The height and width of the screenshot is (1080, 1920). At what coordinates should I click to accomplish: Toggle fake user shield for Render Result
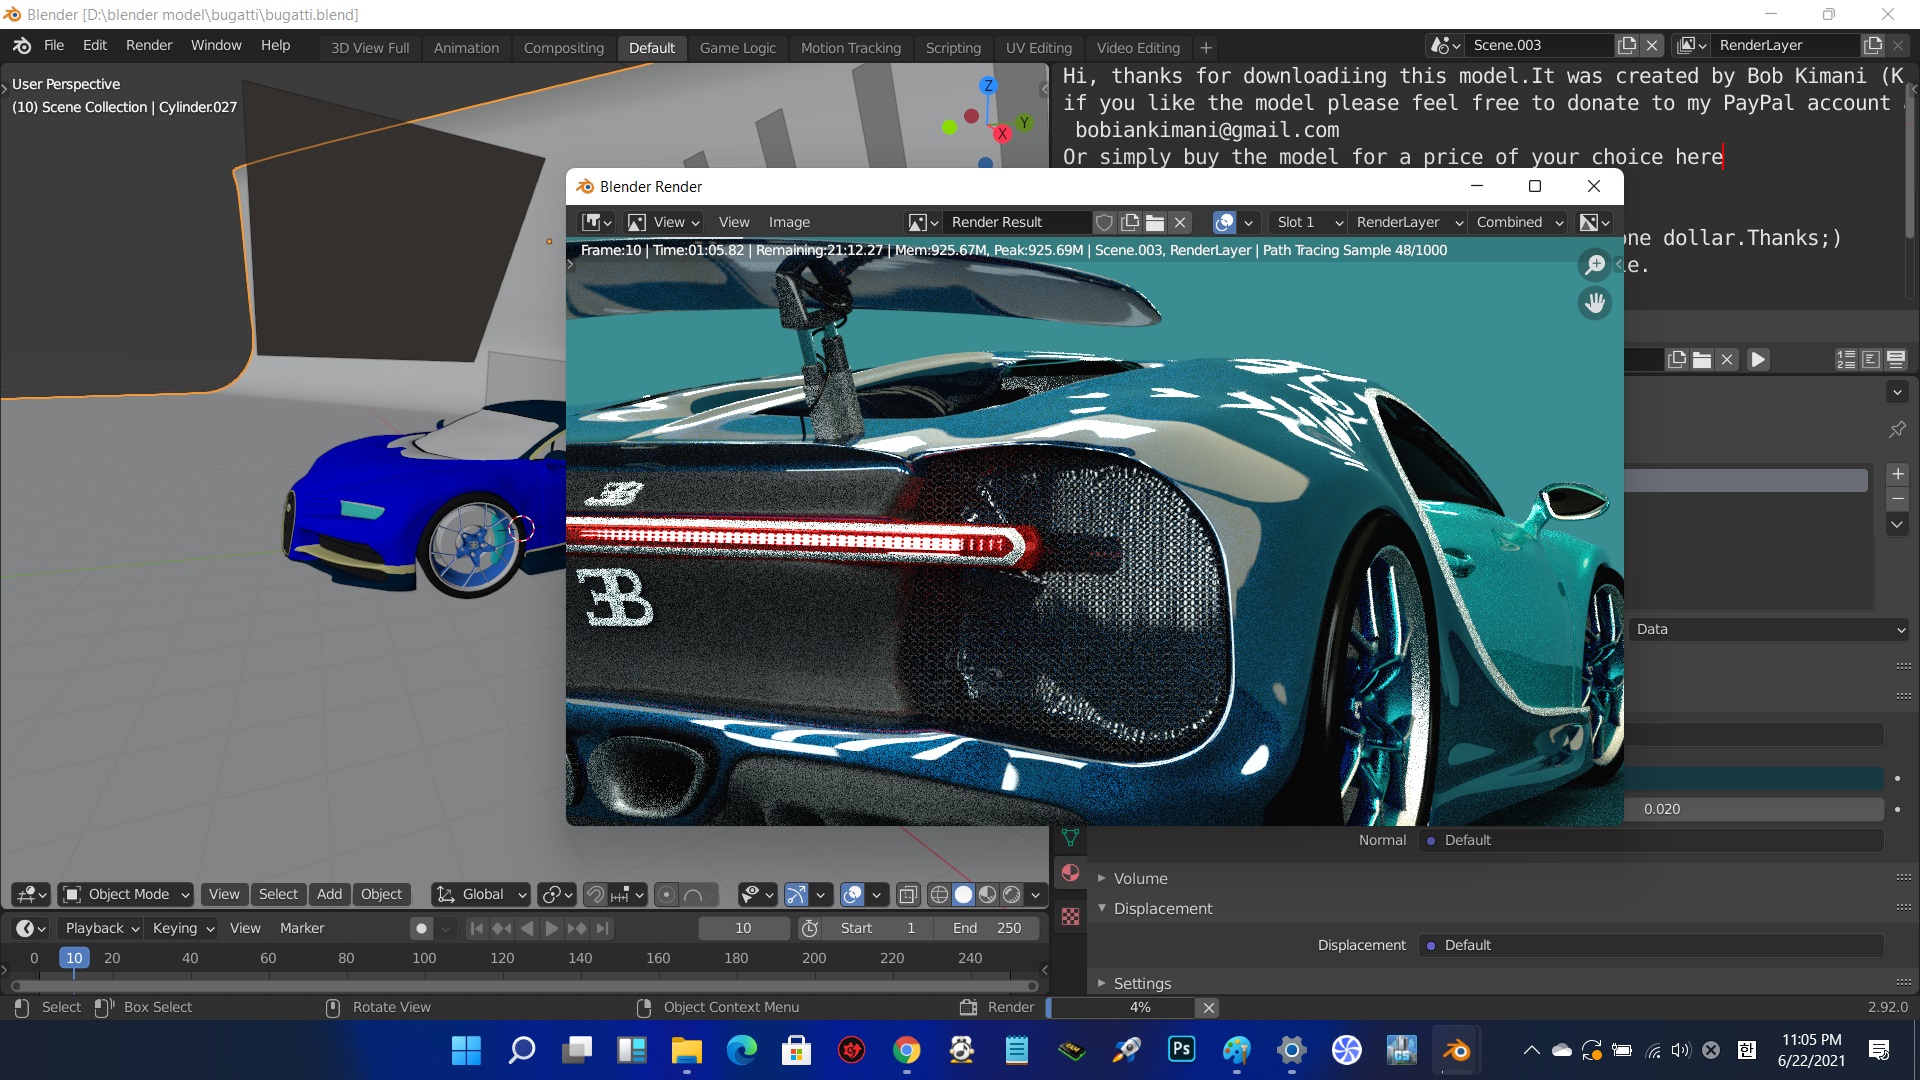(x=1104, y=222)
